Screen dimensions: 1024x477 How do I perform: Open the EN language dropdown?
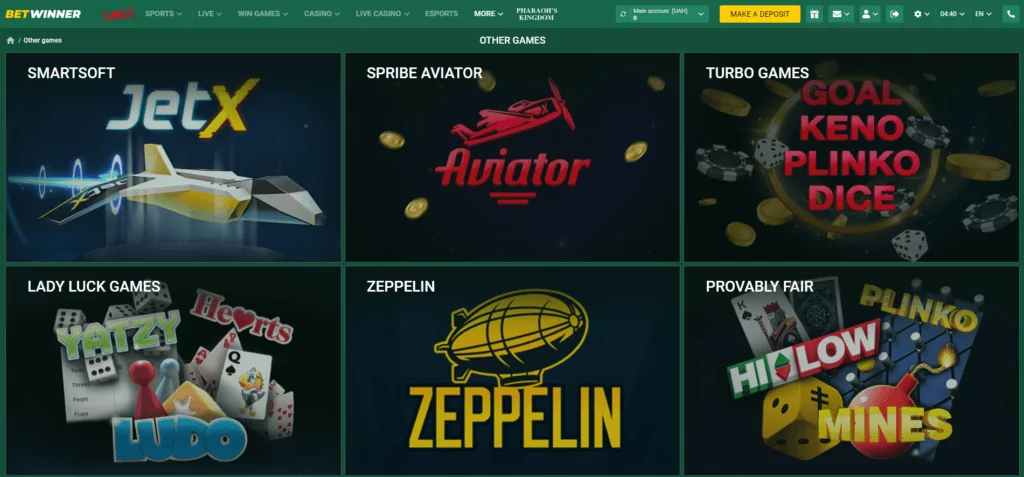click(x=983, y=14)
